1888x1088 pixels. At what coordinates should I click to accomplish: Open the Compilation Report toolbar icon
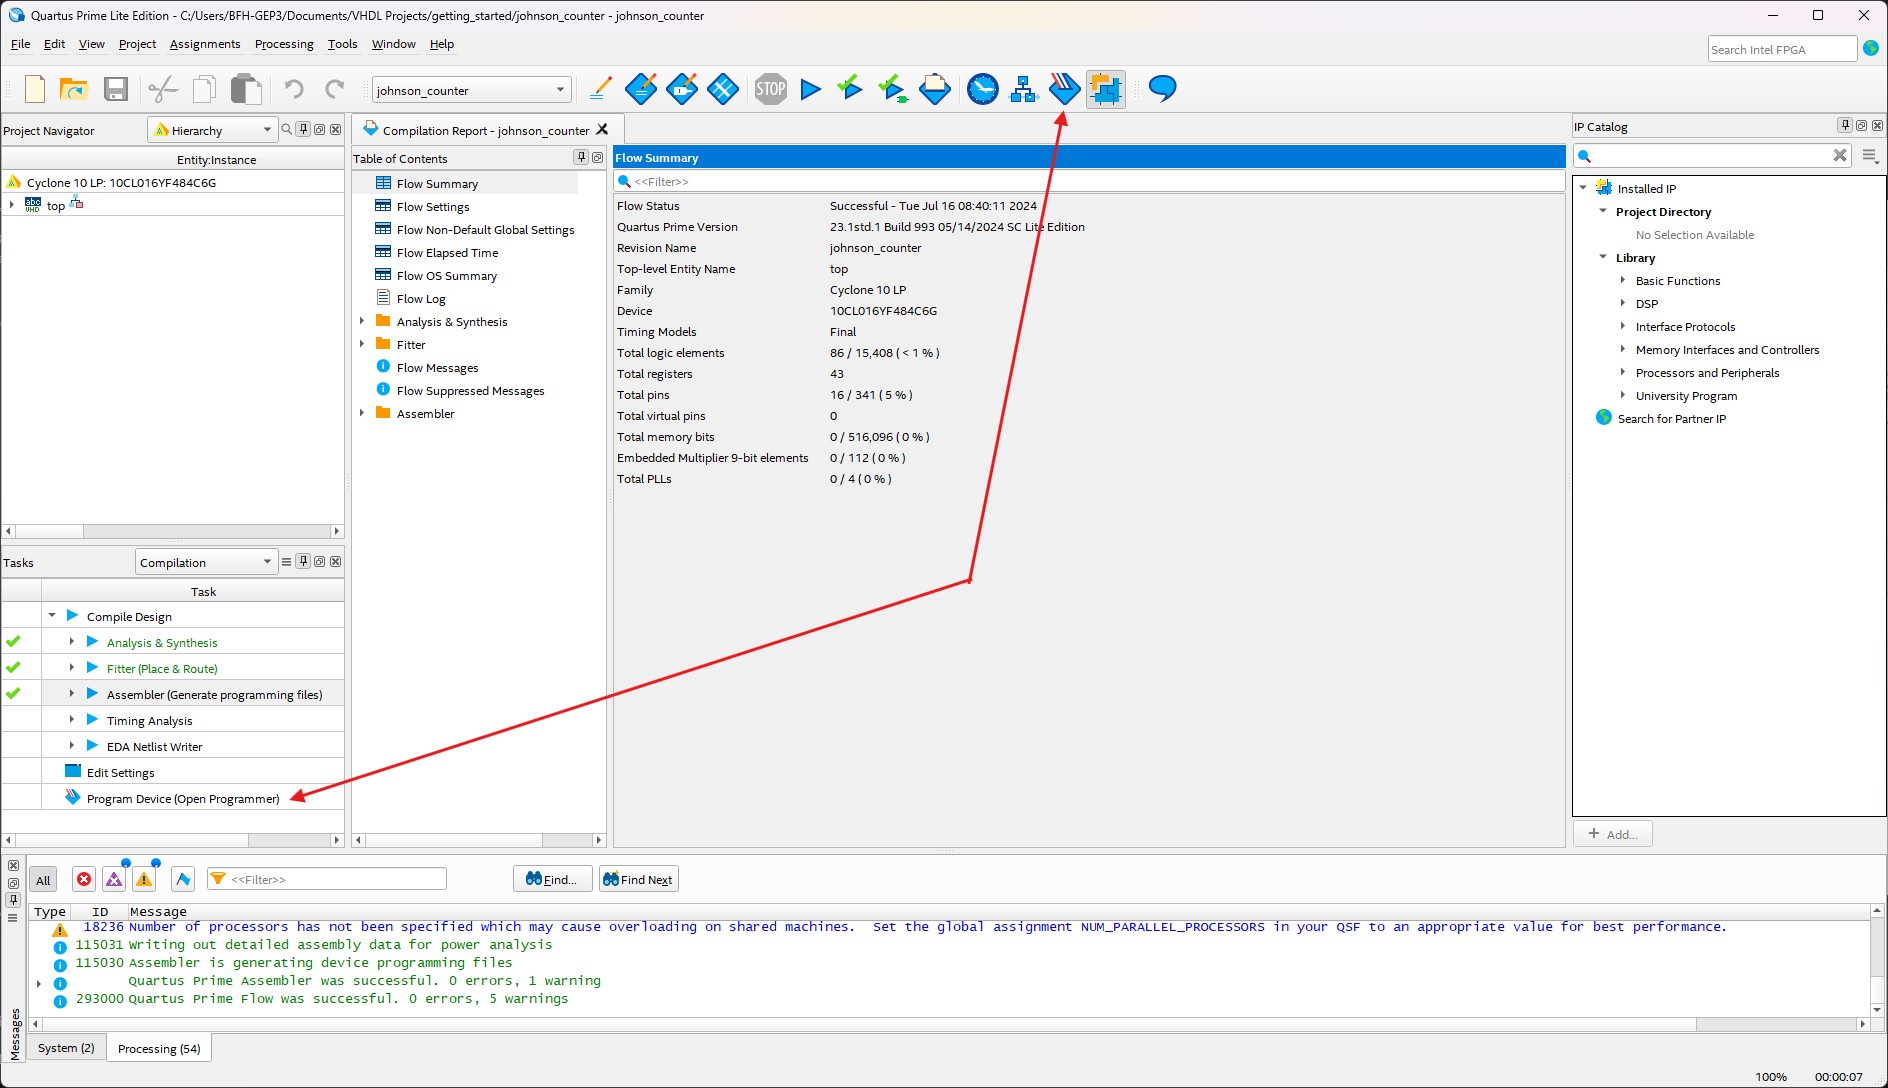934,89
